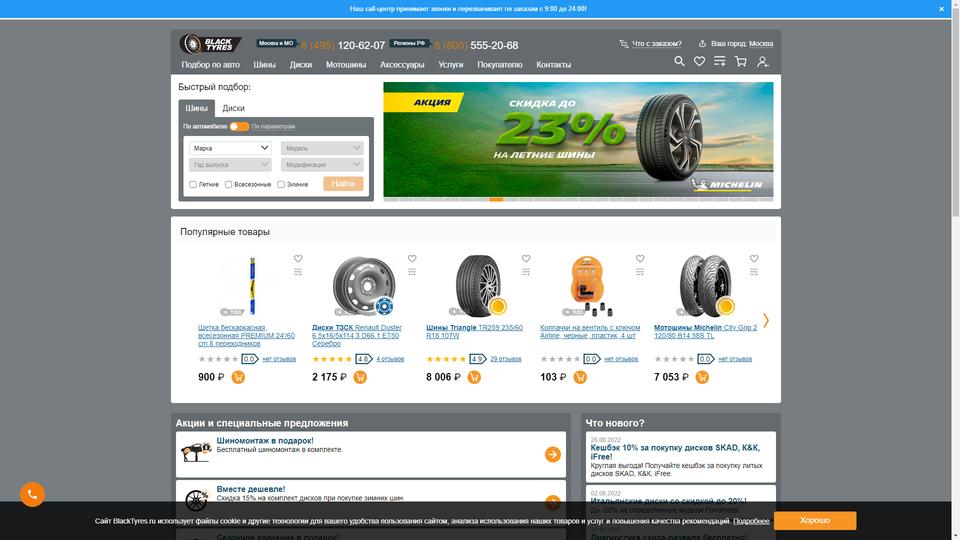Viewport: 960px width, 540px height.
Task: Check the Всесезонные checkbox
Action: click(x=228, y=184)
